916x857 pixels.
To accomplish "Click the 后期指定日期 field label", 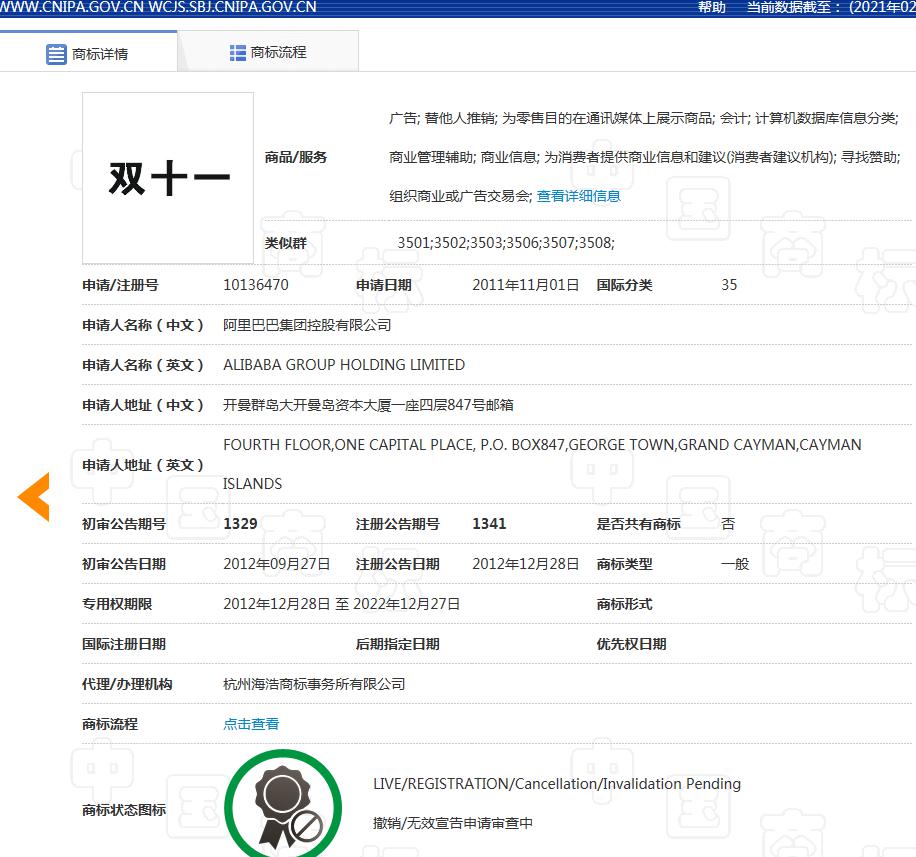I will (398, 644).
